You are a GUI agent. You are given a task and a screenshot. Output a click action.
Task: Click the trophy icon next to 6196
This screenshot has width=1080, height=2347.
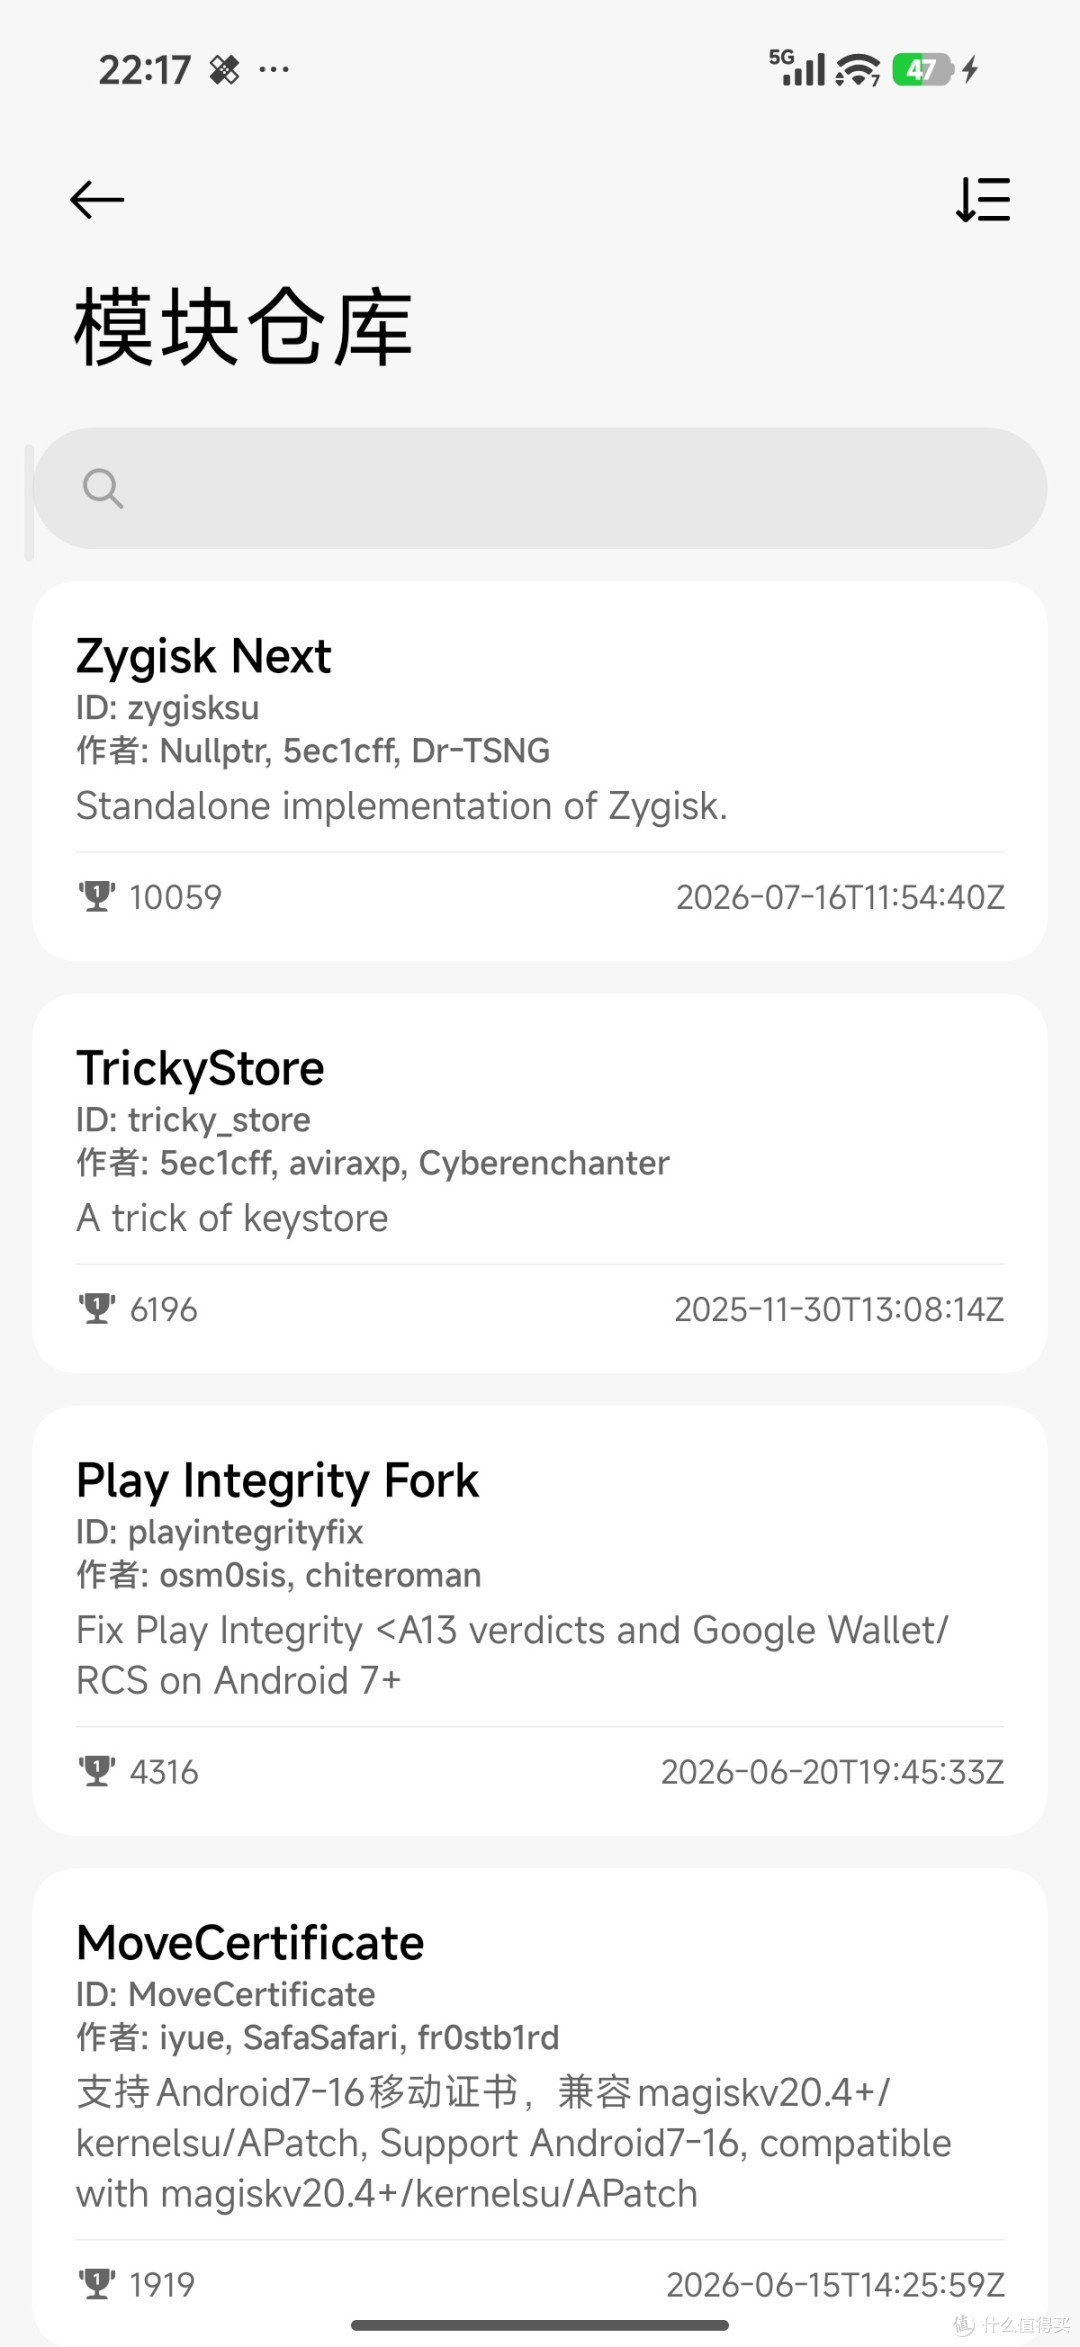pos(97,1309)
